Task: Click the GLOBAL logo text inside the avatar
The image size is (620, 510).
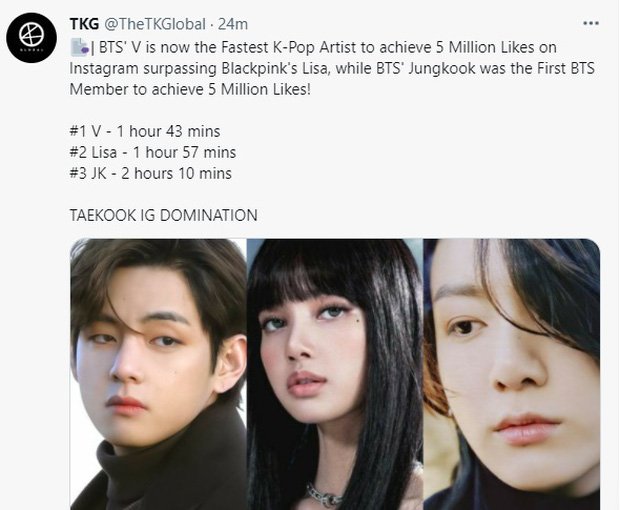Action: pyautogui.click(x=31, y=51)
